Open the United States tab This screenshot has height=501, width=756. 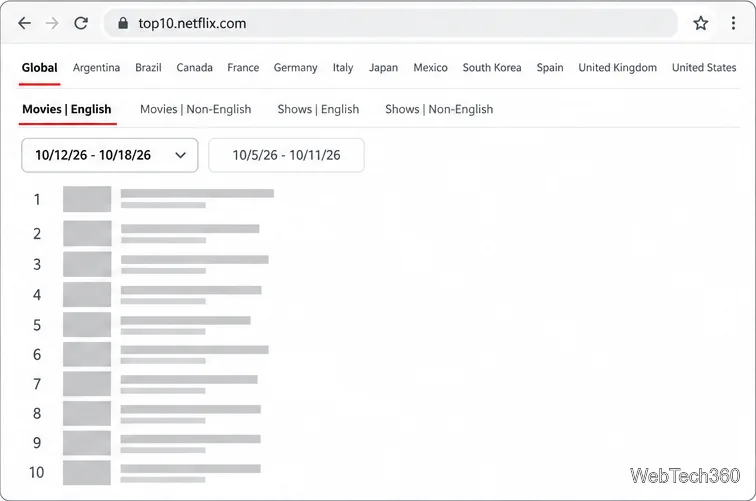[x=704, y=68]
